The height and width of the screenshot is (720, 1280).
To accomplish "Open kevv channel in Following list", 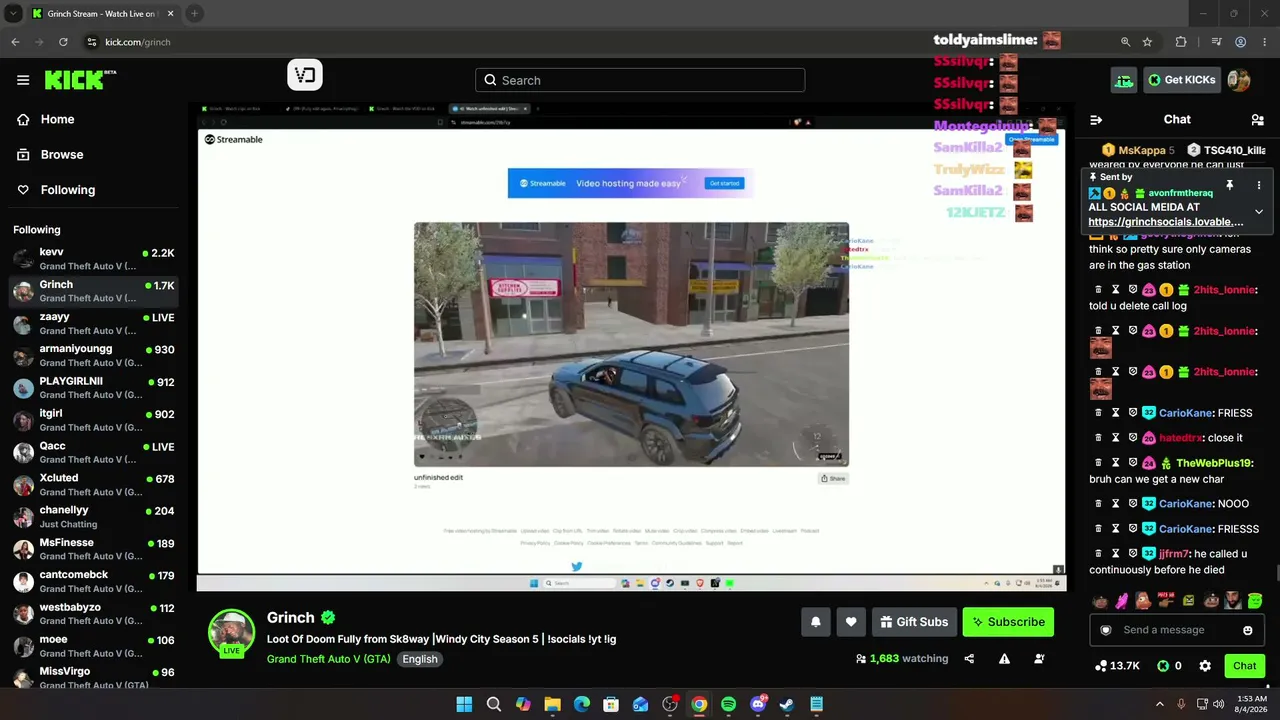I will pyautogui.click(x=94, y=259).
